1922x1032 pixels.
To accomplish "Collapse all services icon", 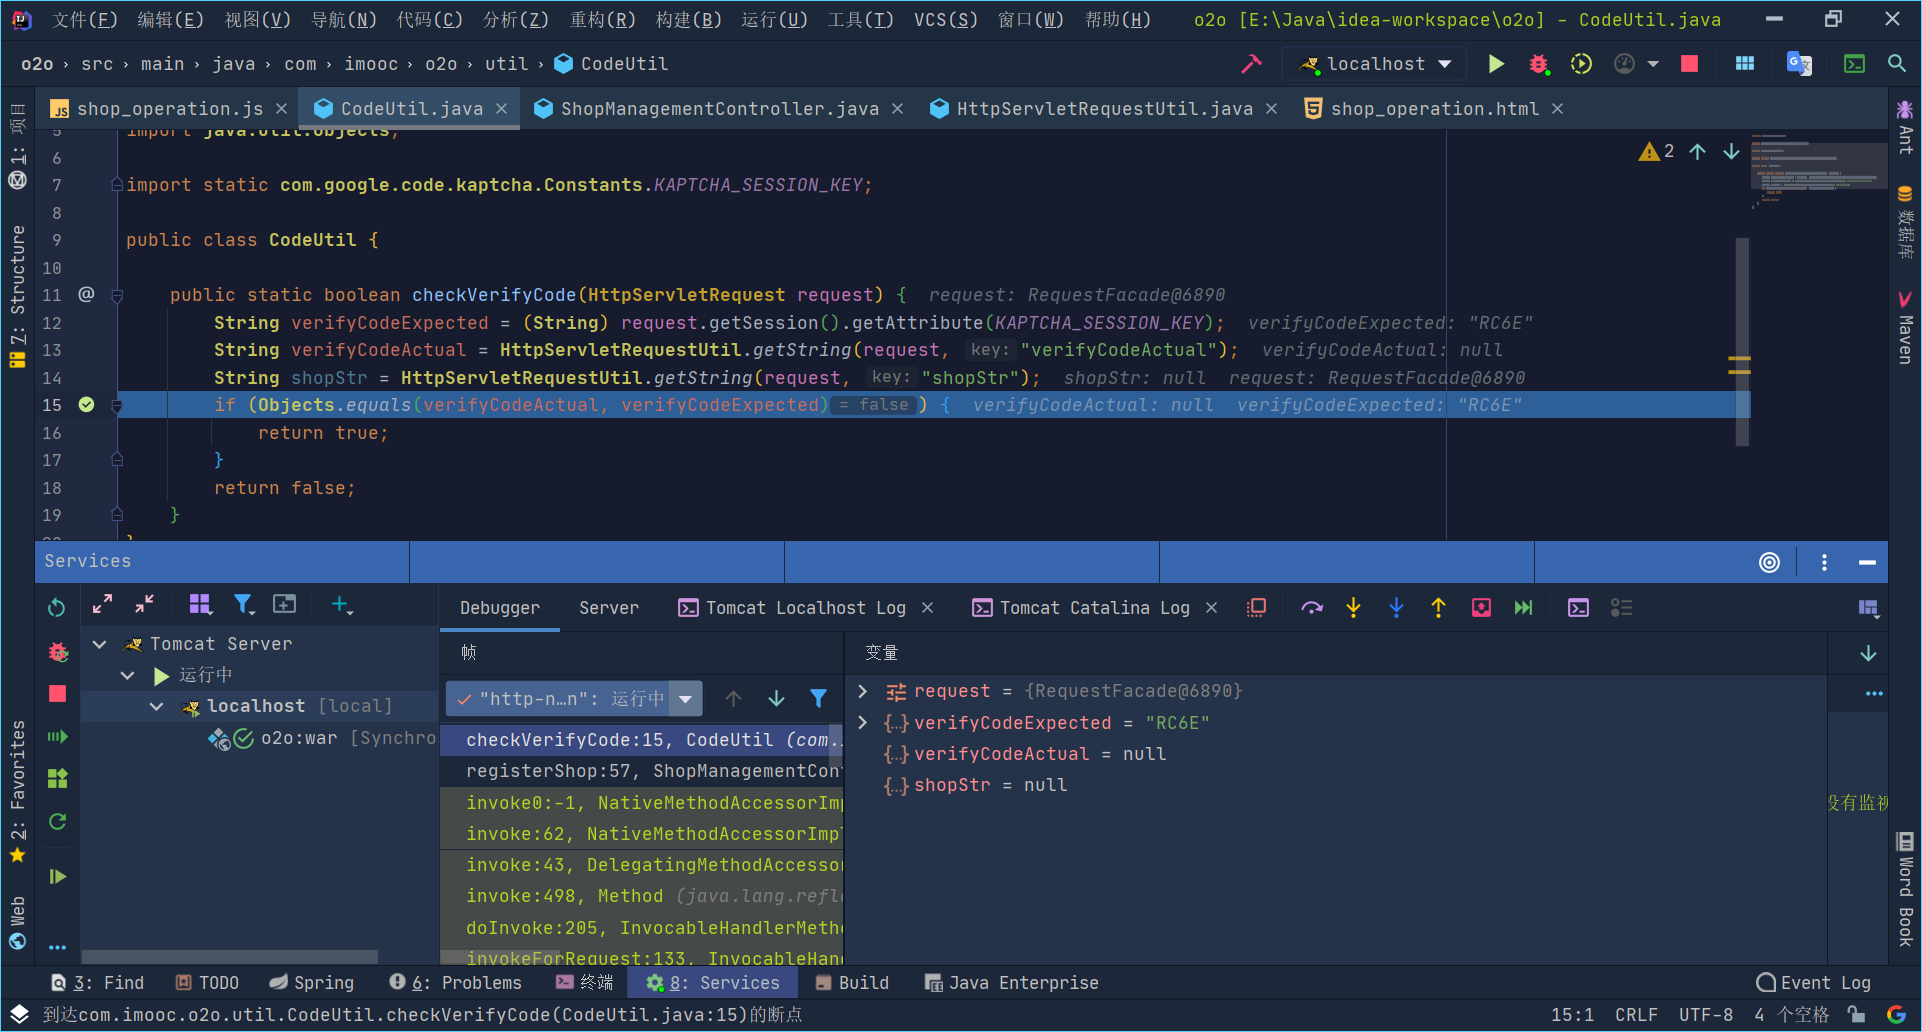I will coord(144,604).
